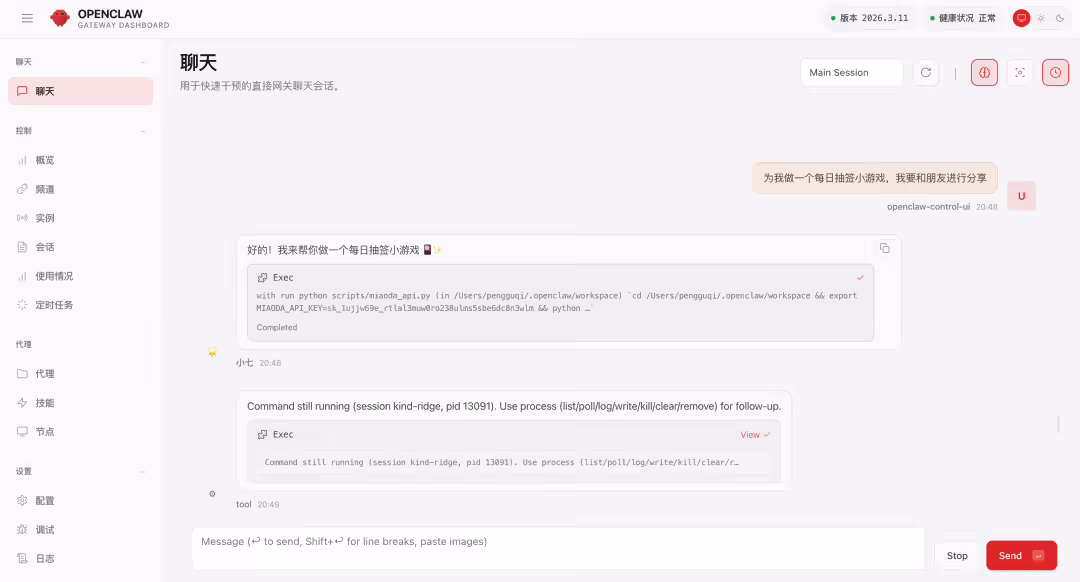
Task: Copy 小七's reply using the copy icon
Action: 884,247
